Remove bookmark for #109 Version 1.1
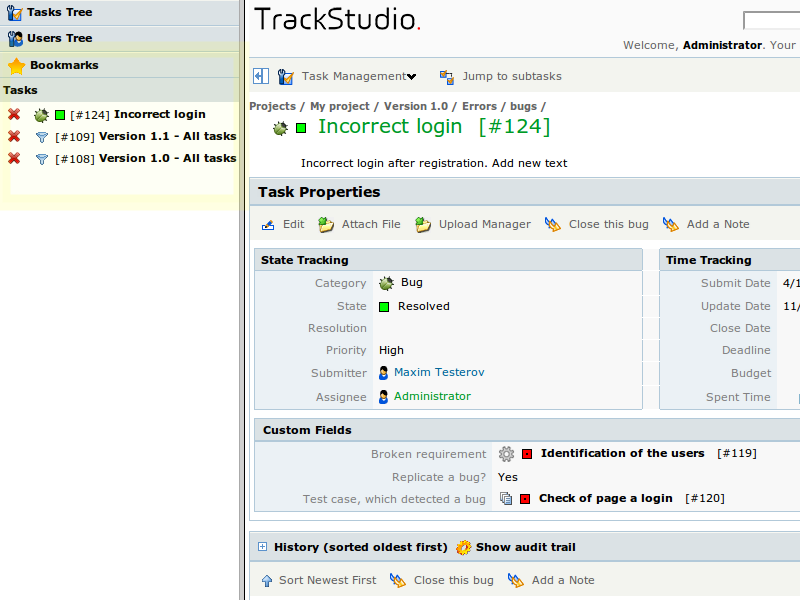This screenshot has width=800, height=600. click(x=14, y=136)
